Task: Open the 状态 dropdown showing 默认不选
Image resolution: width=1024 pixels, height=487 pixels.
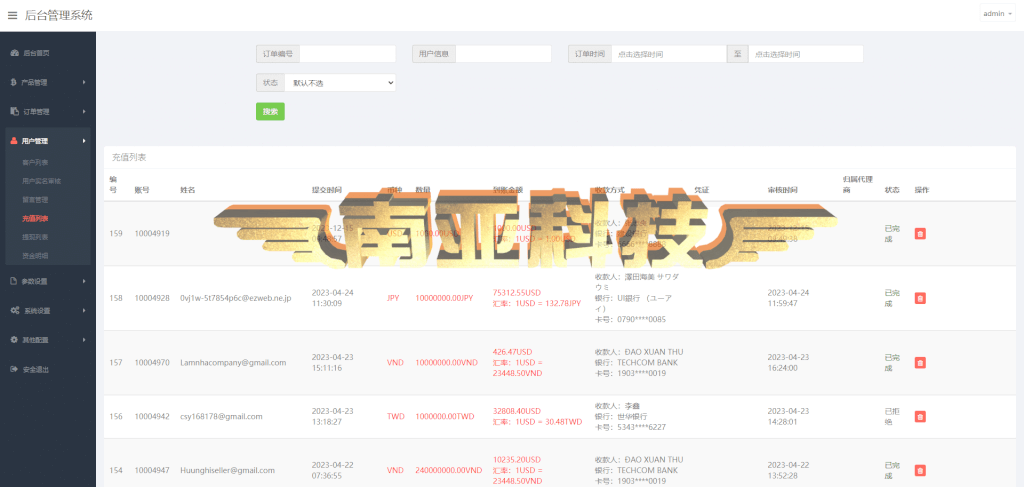Action: pos(340,83)
